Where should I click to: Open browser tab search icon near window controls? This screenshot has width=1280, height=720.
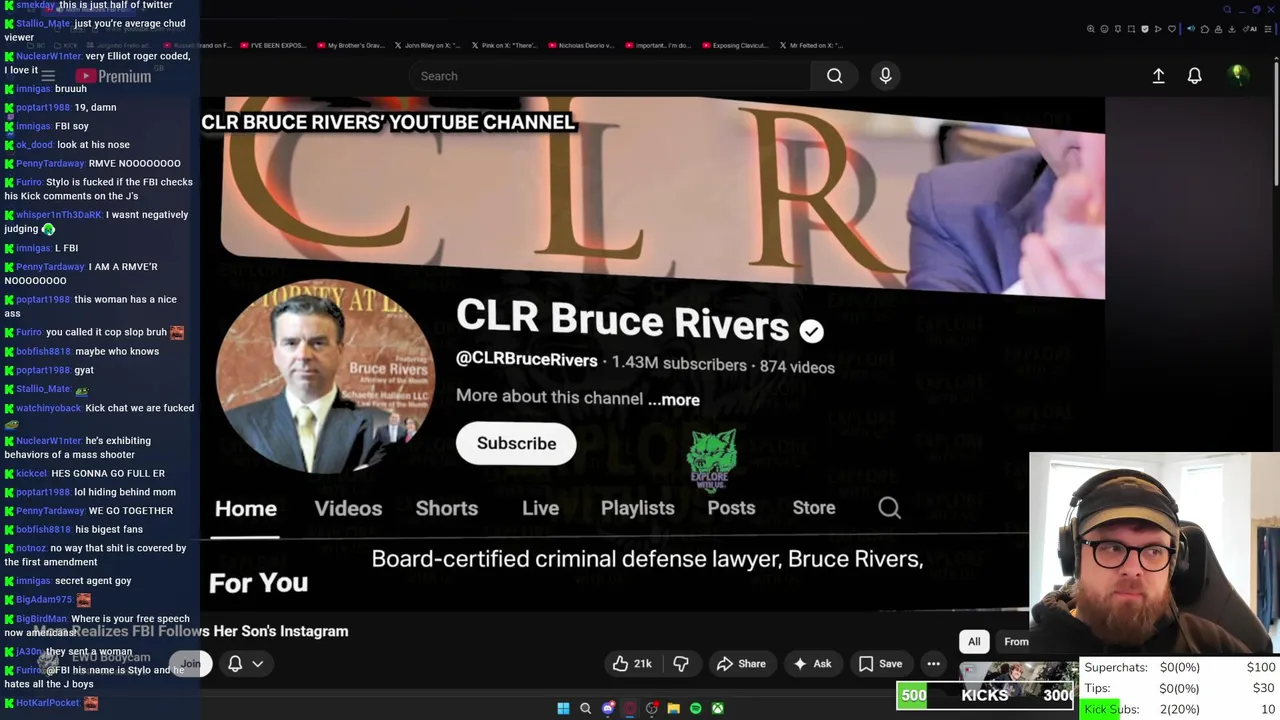[1227, 10]
